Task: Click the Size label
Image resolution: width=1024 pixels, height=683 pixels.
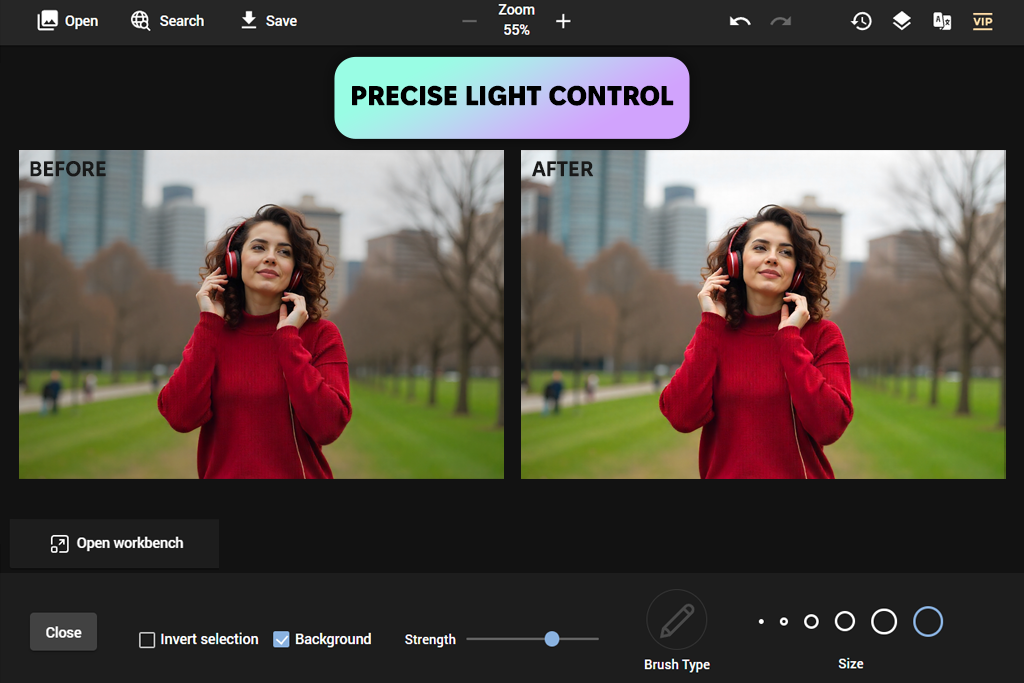Action: [850, 663]
